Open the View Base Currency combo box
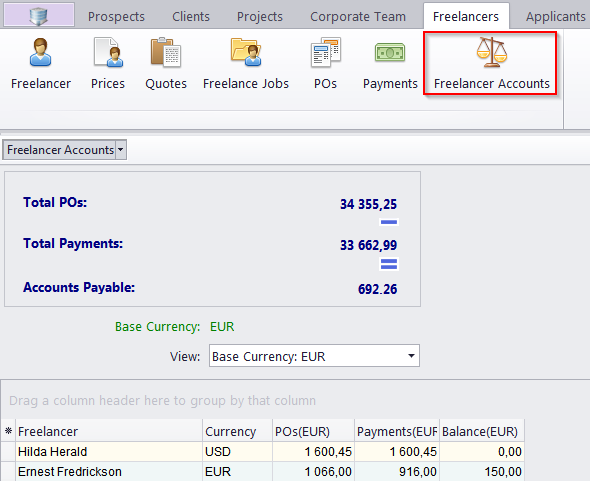 (314, 356)
